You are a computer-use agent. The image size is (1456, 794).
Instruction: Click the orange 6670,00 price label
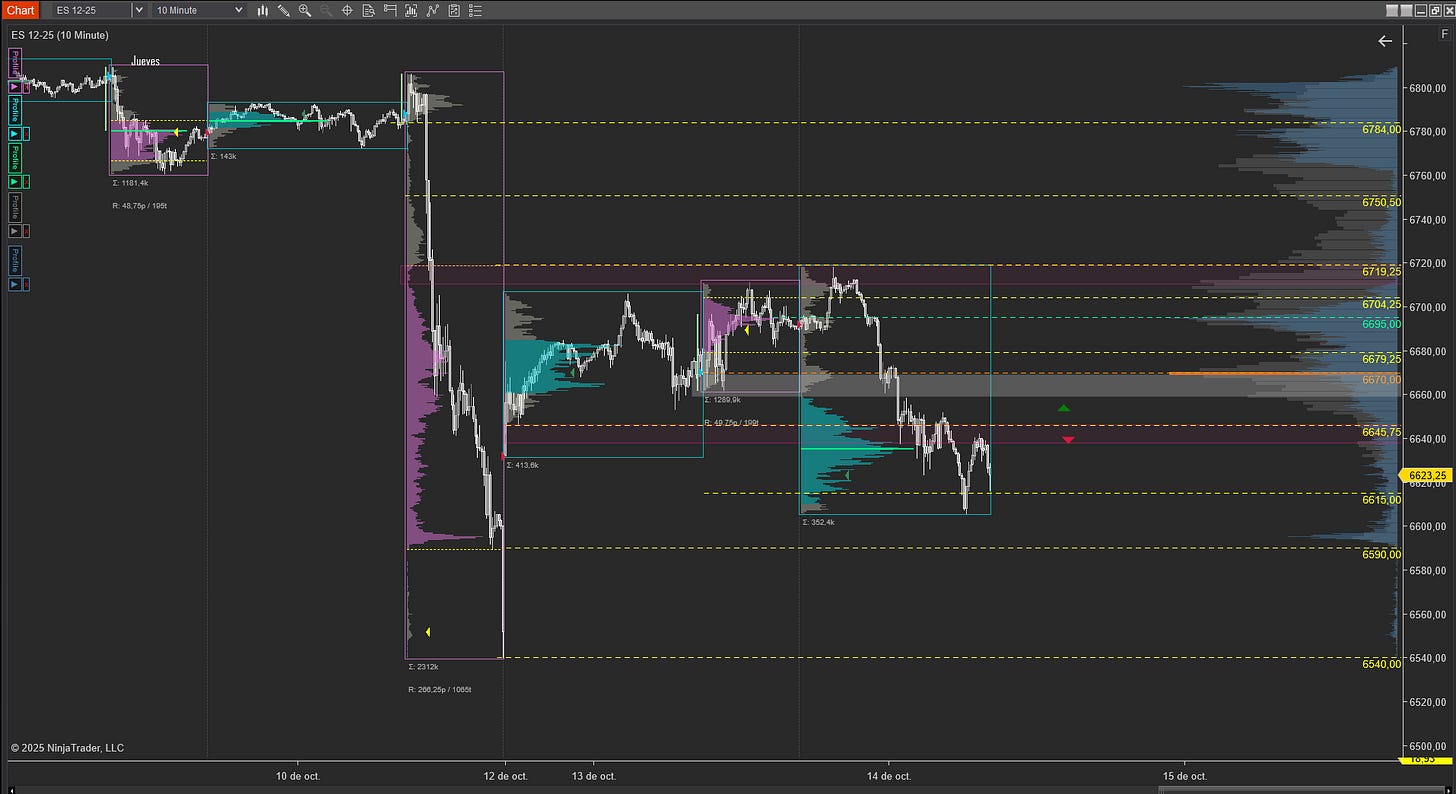pos(1381,380)
